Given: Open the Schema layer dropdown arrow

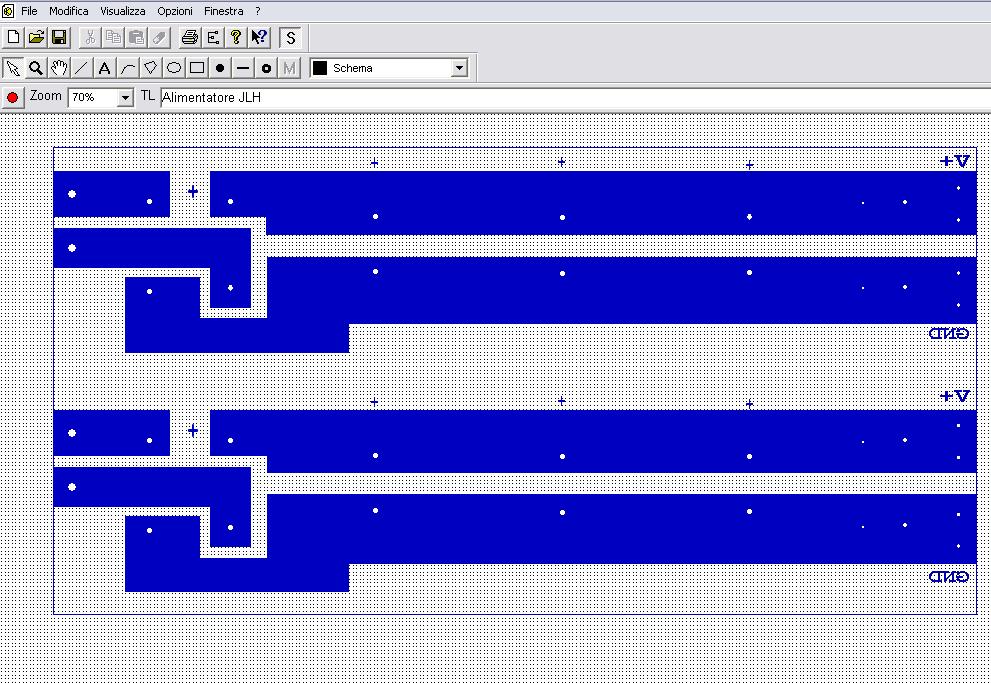Looking at the screenshot, I should [x=459, y=68].
